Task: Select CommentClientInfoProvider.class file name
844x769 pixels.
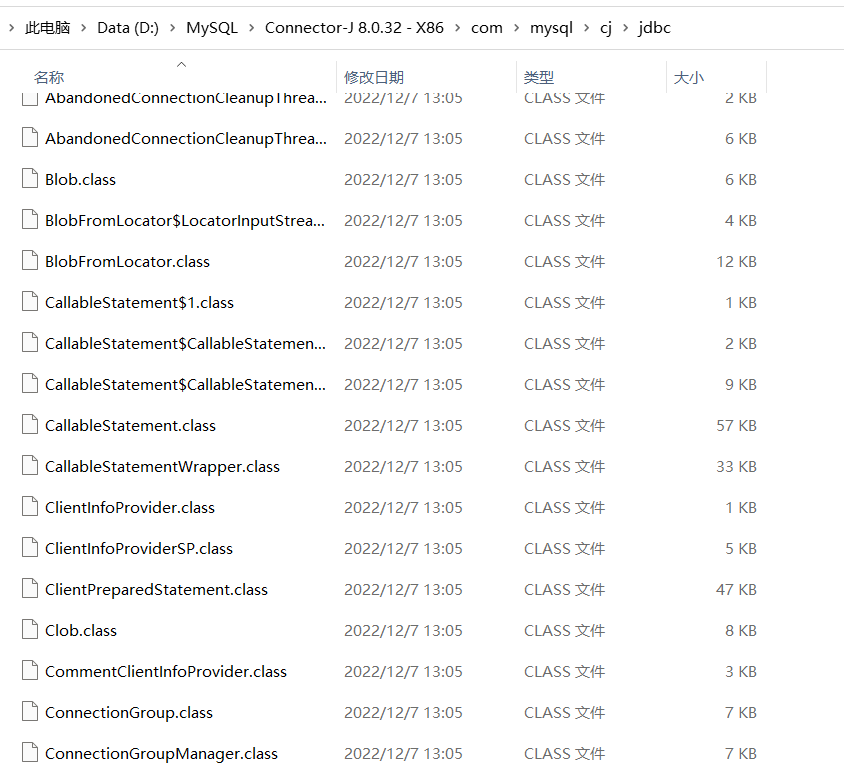Action: (x=166, y=671)
